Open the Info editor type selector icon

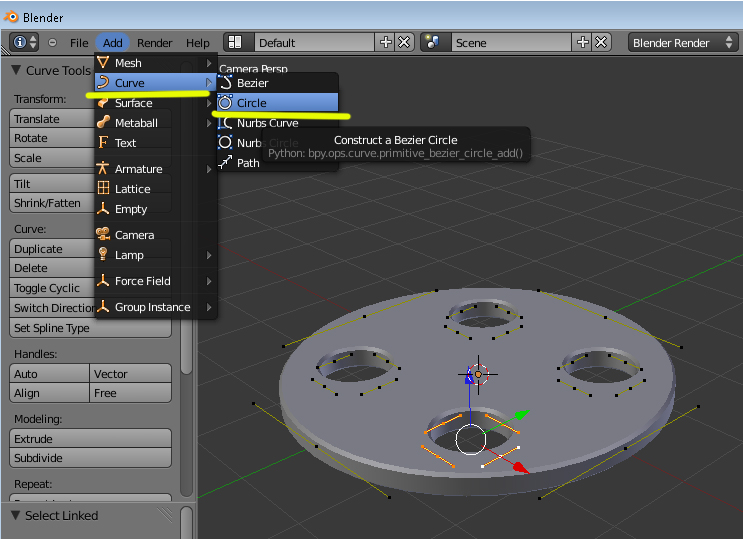[25, 43]
